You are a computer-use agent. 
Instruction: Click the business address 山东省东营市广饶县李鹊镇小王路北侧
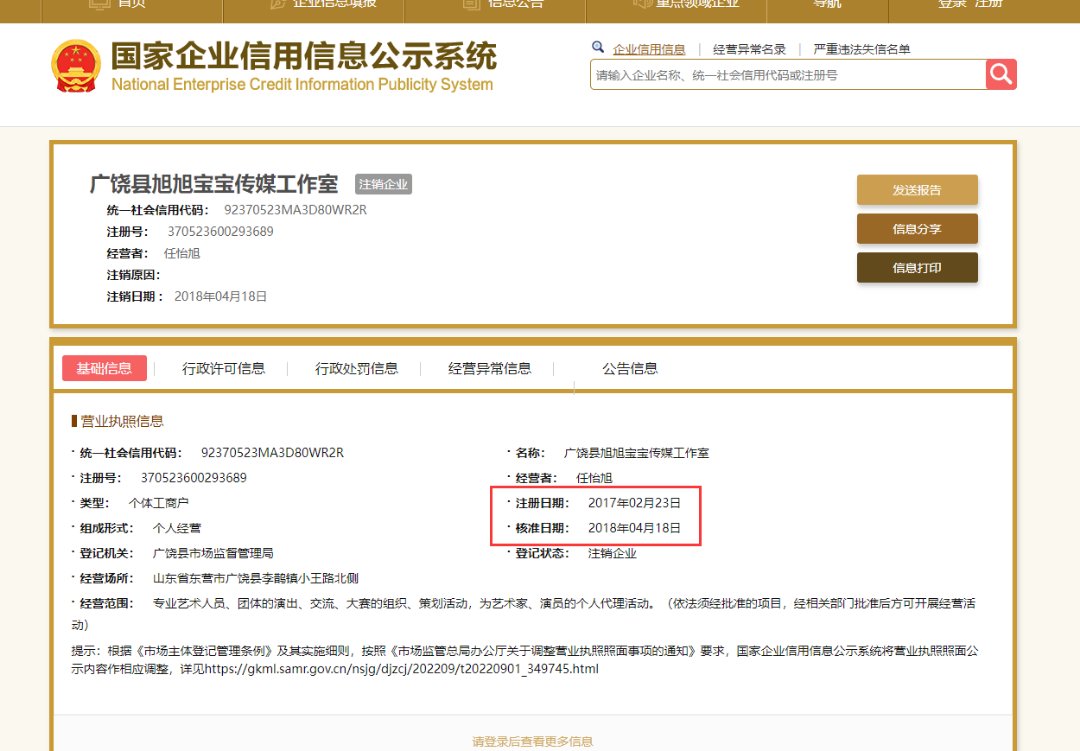[x=256, y=578]
